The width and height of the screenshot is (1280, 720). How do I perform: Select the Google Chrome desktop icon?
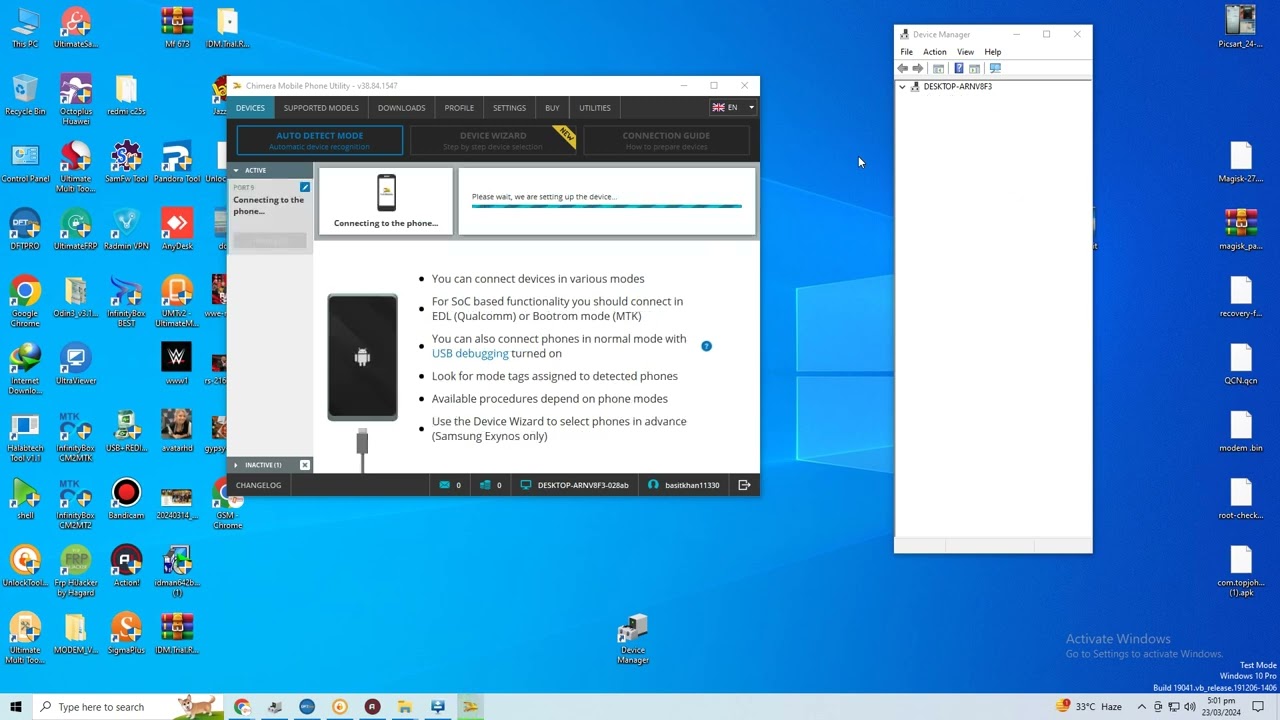(x=25, y=301)
